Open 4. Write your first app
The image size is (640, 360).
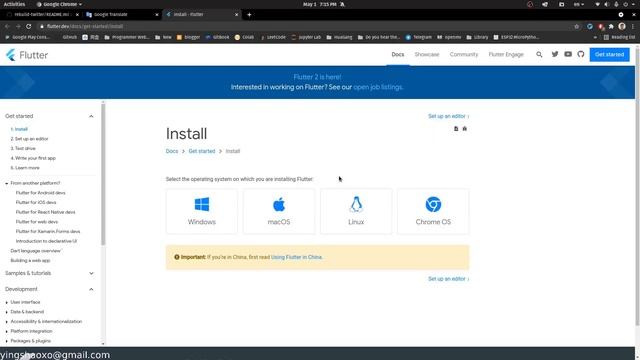pyautogui.click(x=33, y=158)
